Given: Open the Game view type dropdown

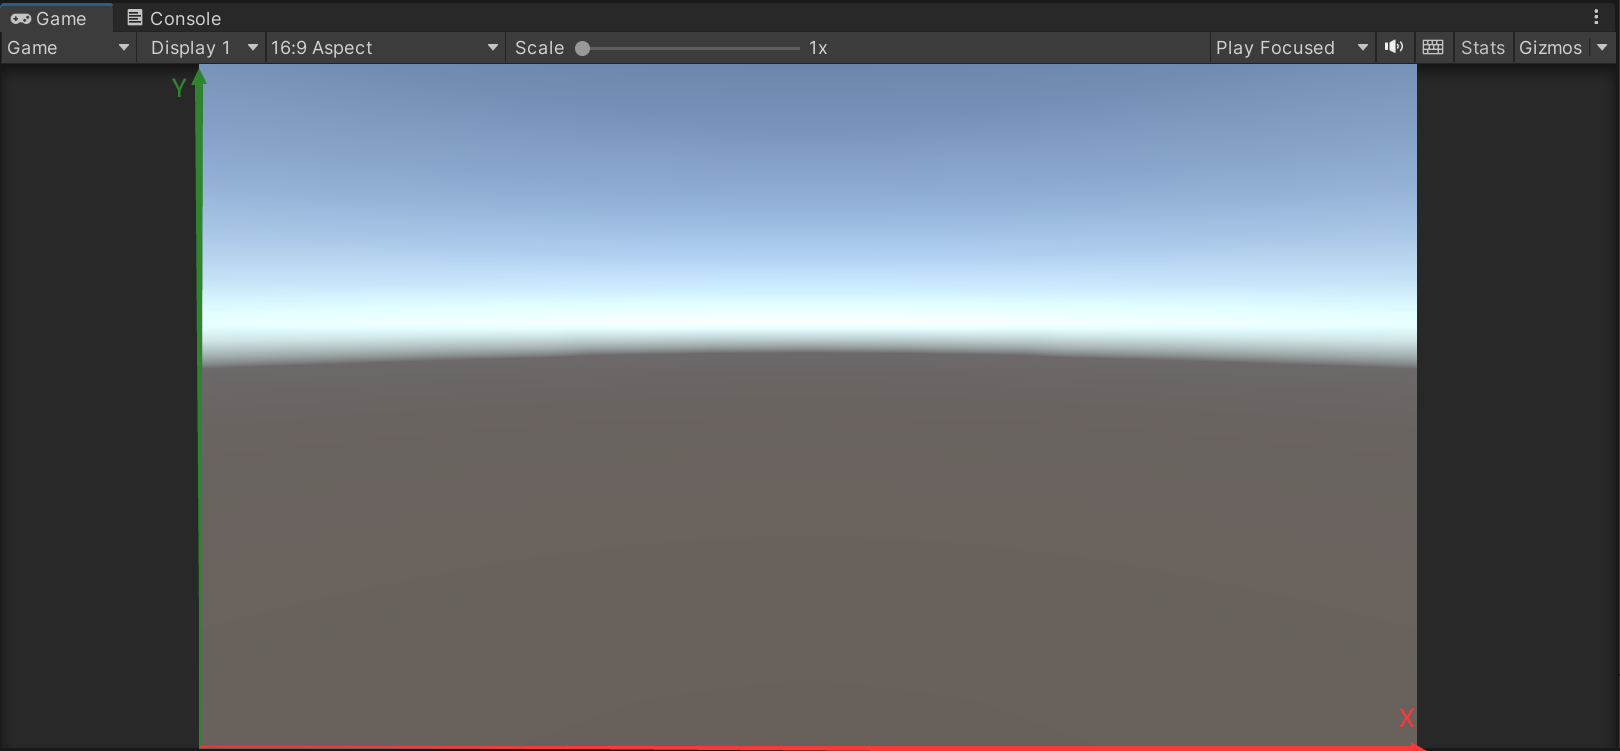Looking at the screenshot, I should pos(68,48).
